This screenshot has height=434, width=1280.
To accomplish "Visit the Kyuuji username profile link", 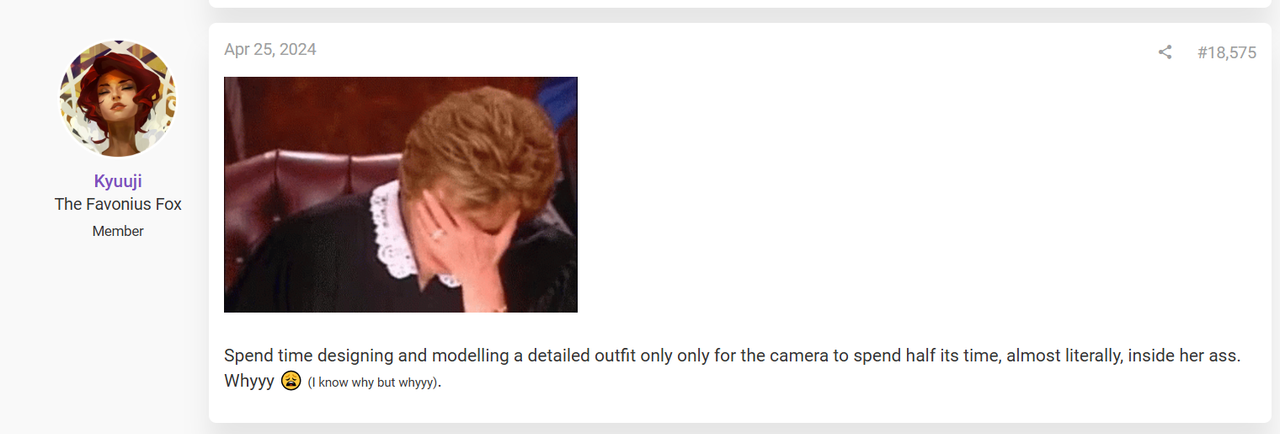I will tap(118, 181).
